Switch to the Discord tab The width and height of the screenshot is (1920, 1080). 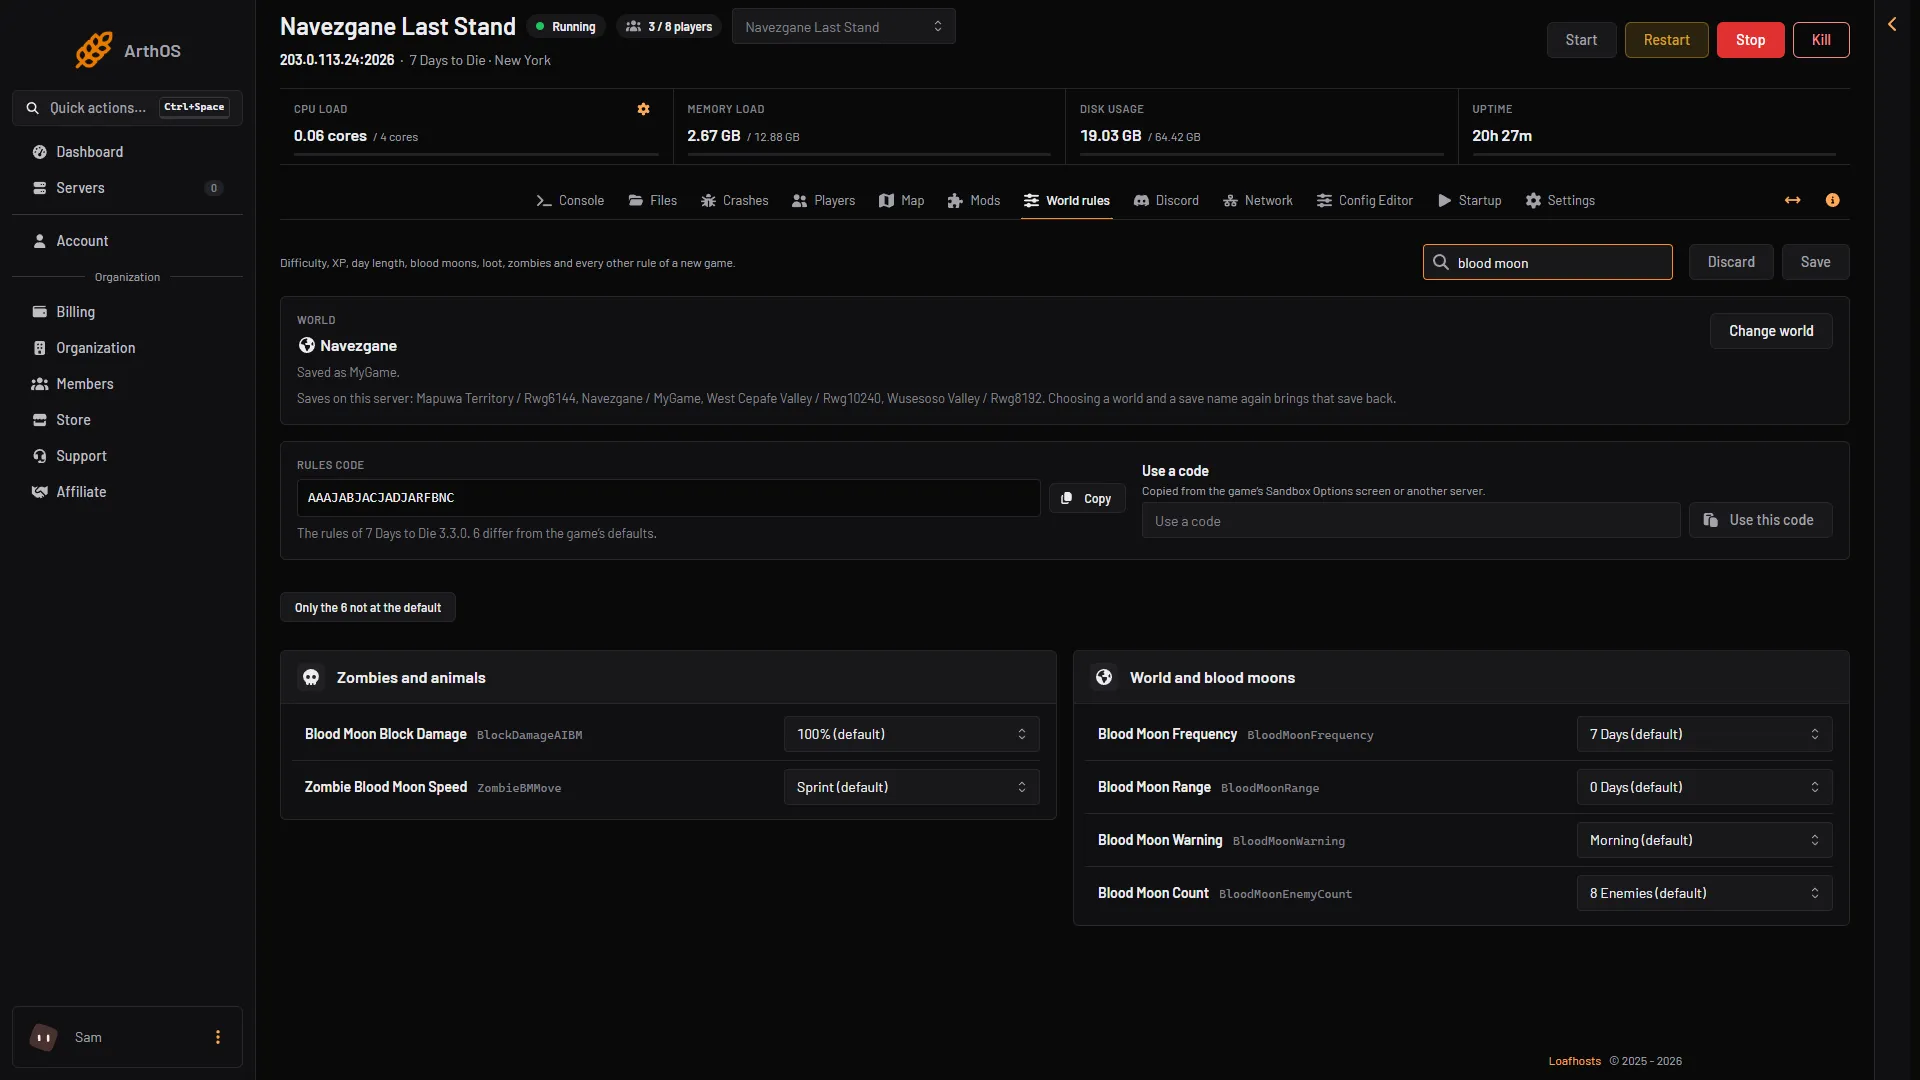[1165, 201]
